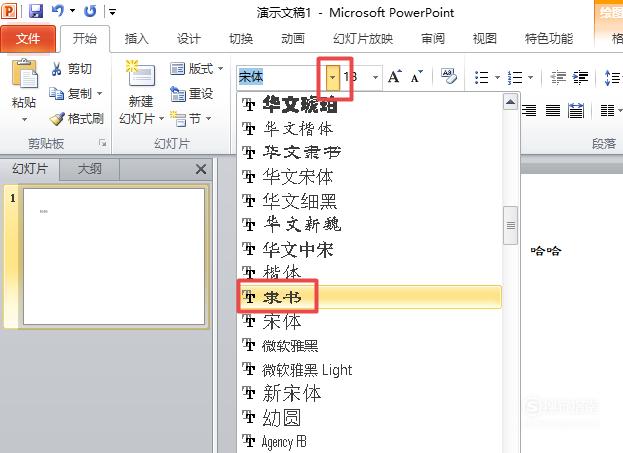Choose the 华文琥珀 font
This screenshot has height=453, width=623.
coord(370,105)
